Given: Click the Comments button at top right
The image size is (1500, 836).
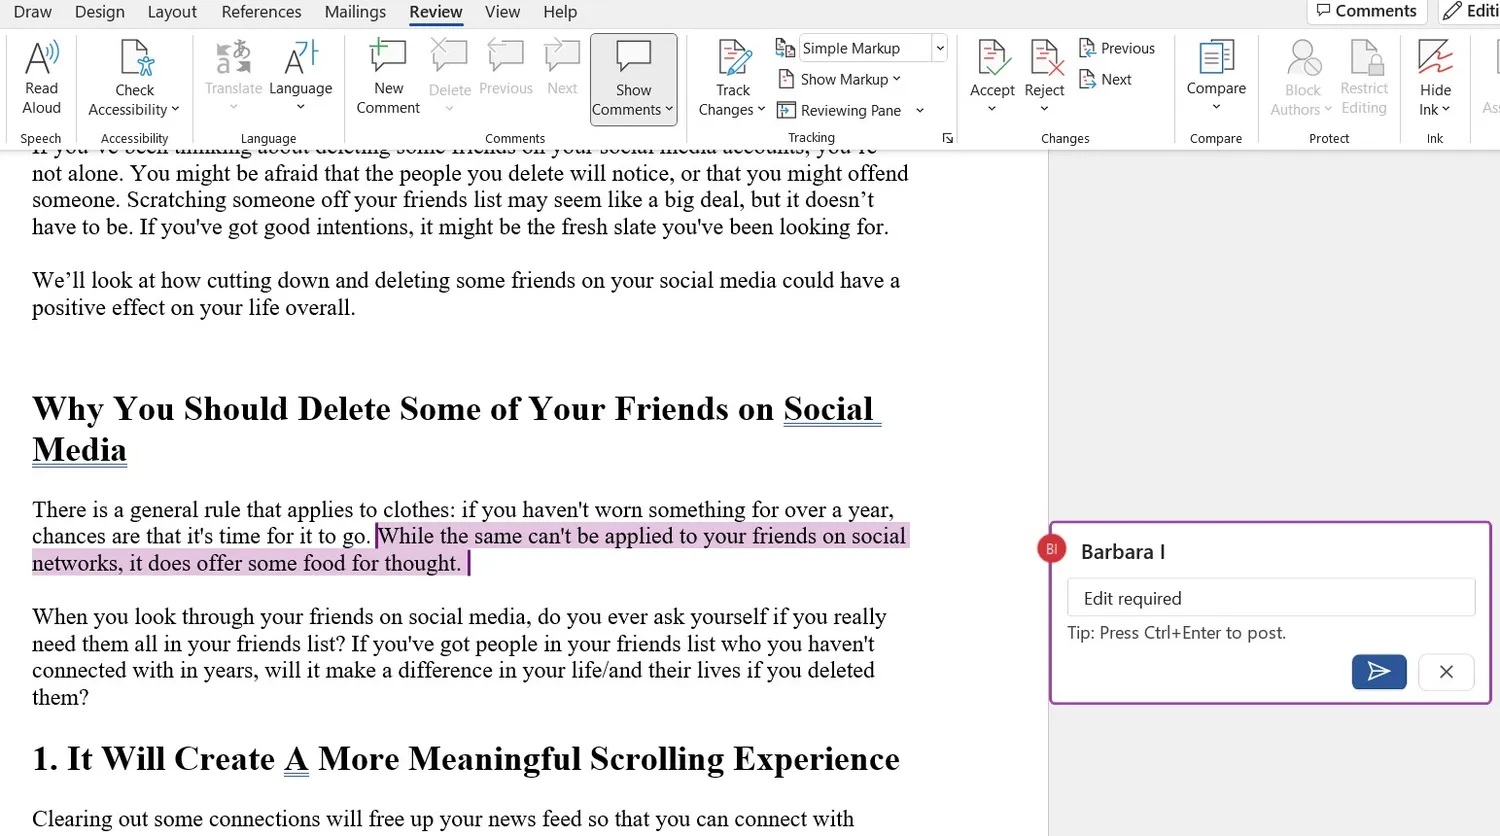Looking at the screenshot, I should pyautogui.click(x=1367, y=11).
